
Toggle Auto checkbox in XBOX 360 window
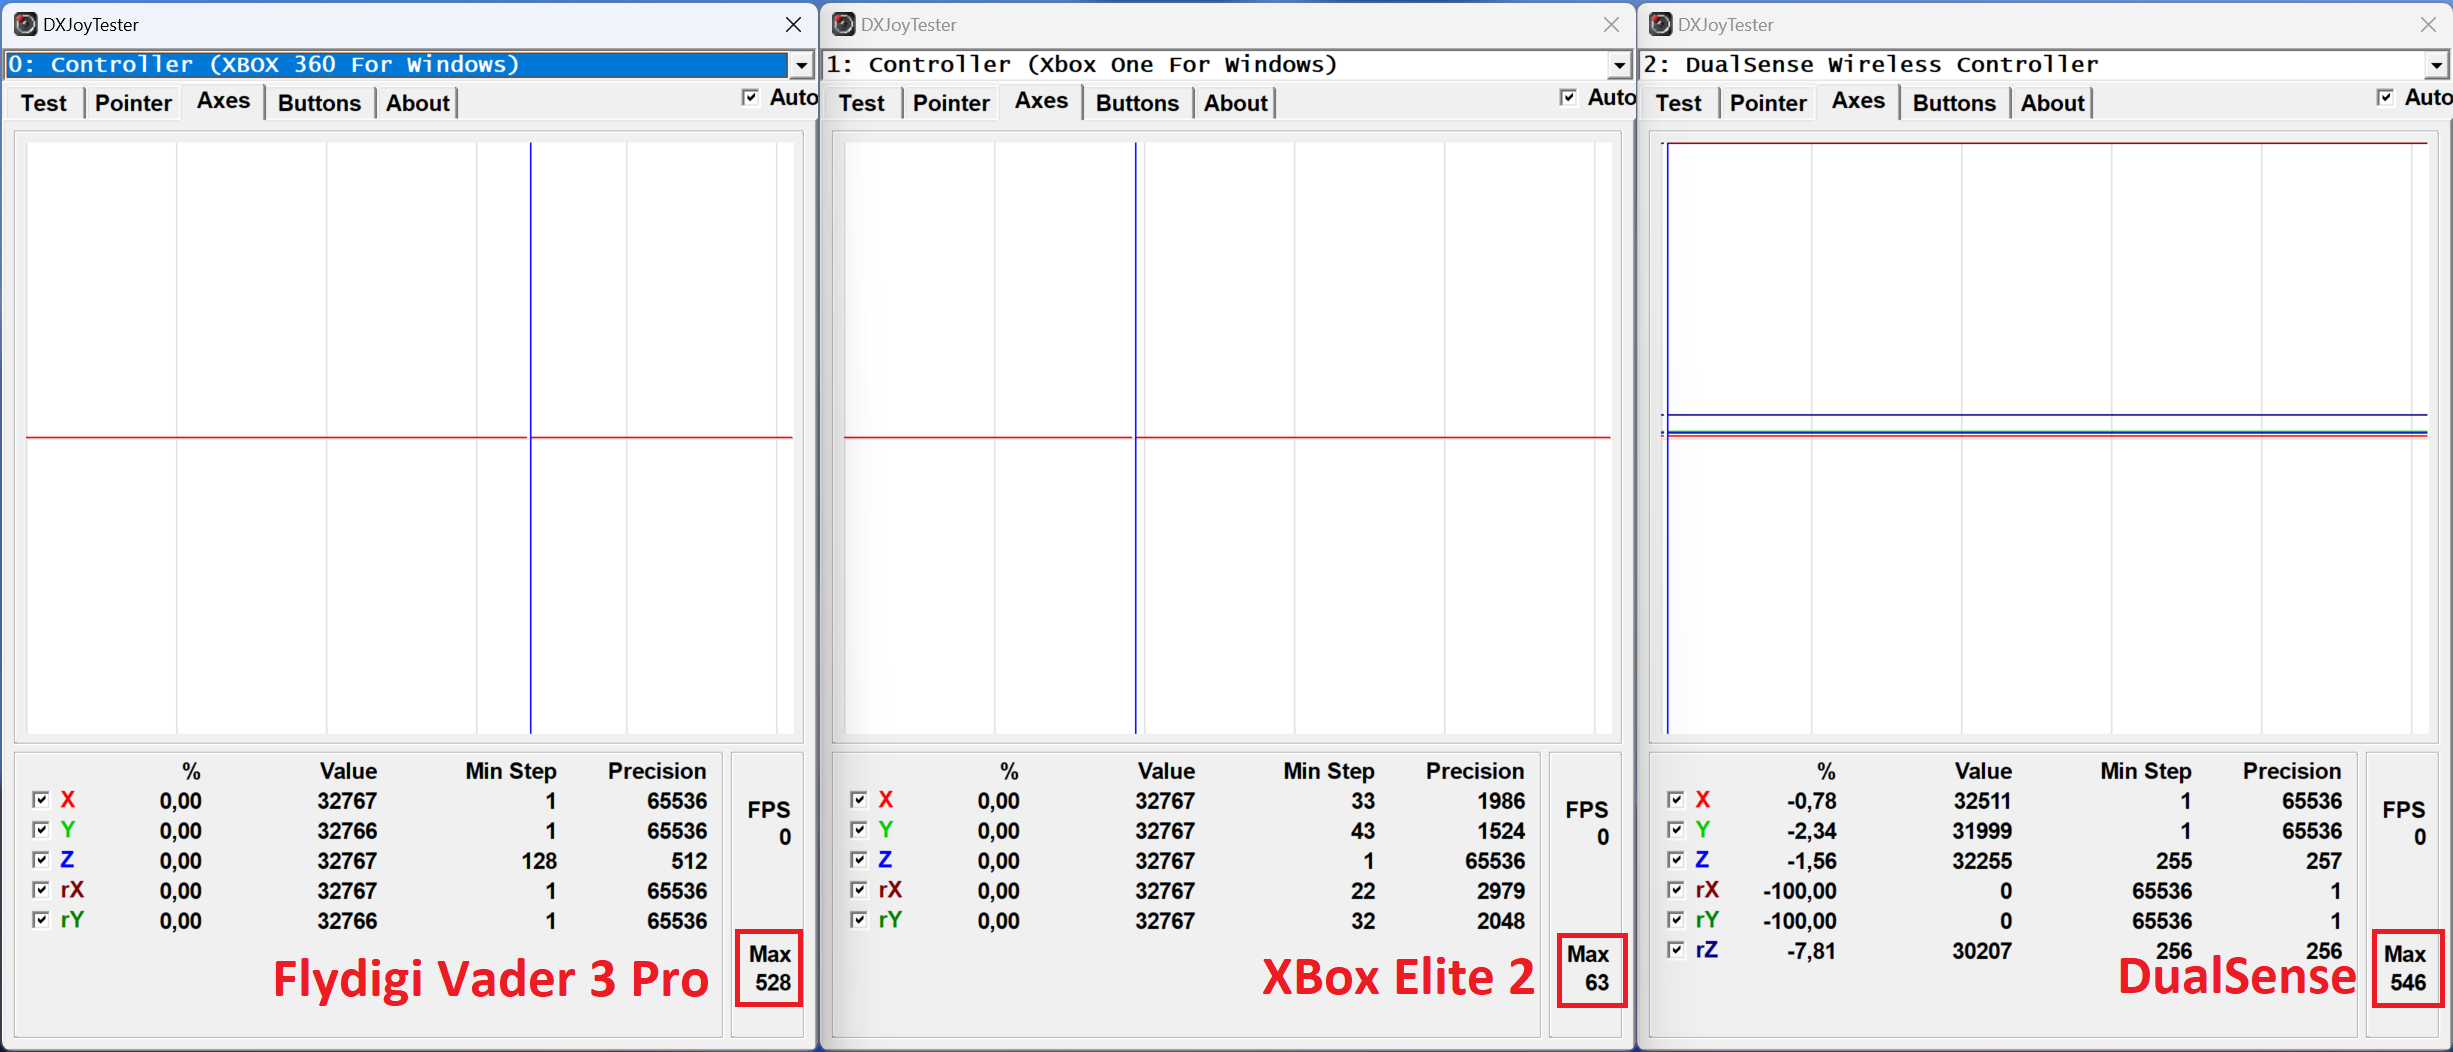(750, 97)
